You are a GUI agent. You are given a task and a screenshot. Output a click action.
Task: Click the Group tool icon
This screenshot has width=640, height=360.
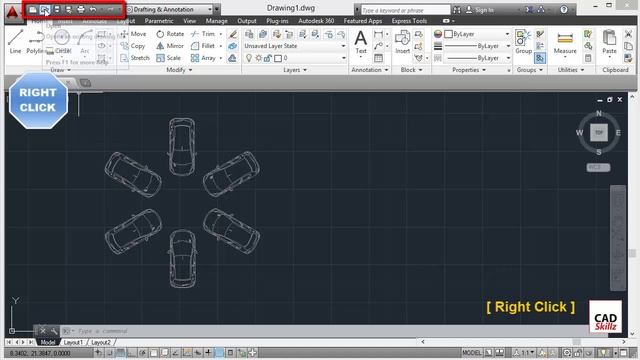tap(523, 42)
